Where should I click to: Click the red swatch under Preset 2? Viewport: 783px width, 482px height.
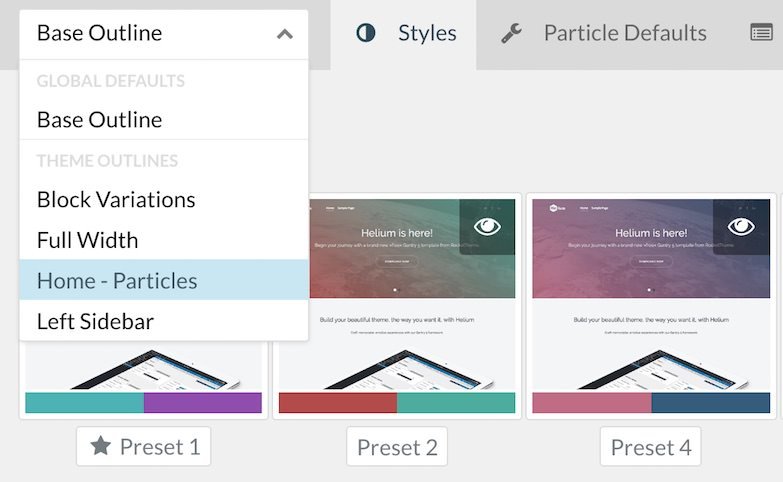(x=338, y=403)
